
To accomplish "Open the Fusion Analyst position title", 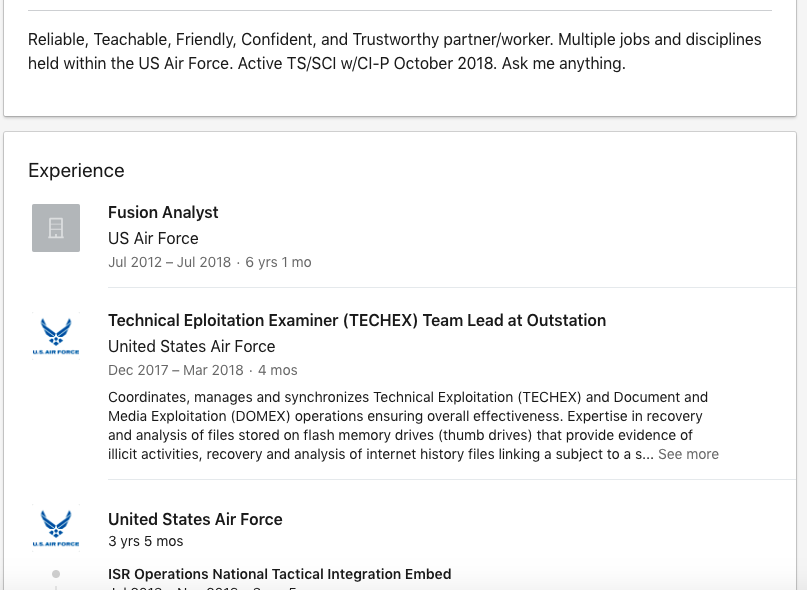I will click(163, 212).
